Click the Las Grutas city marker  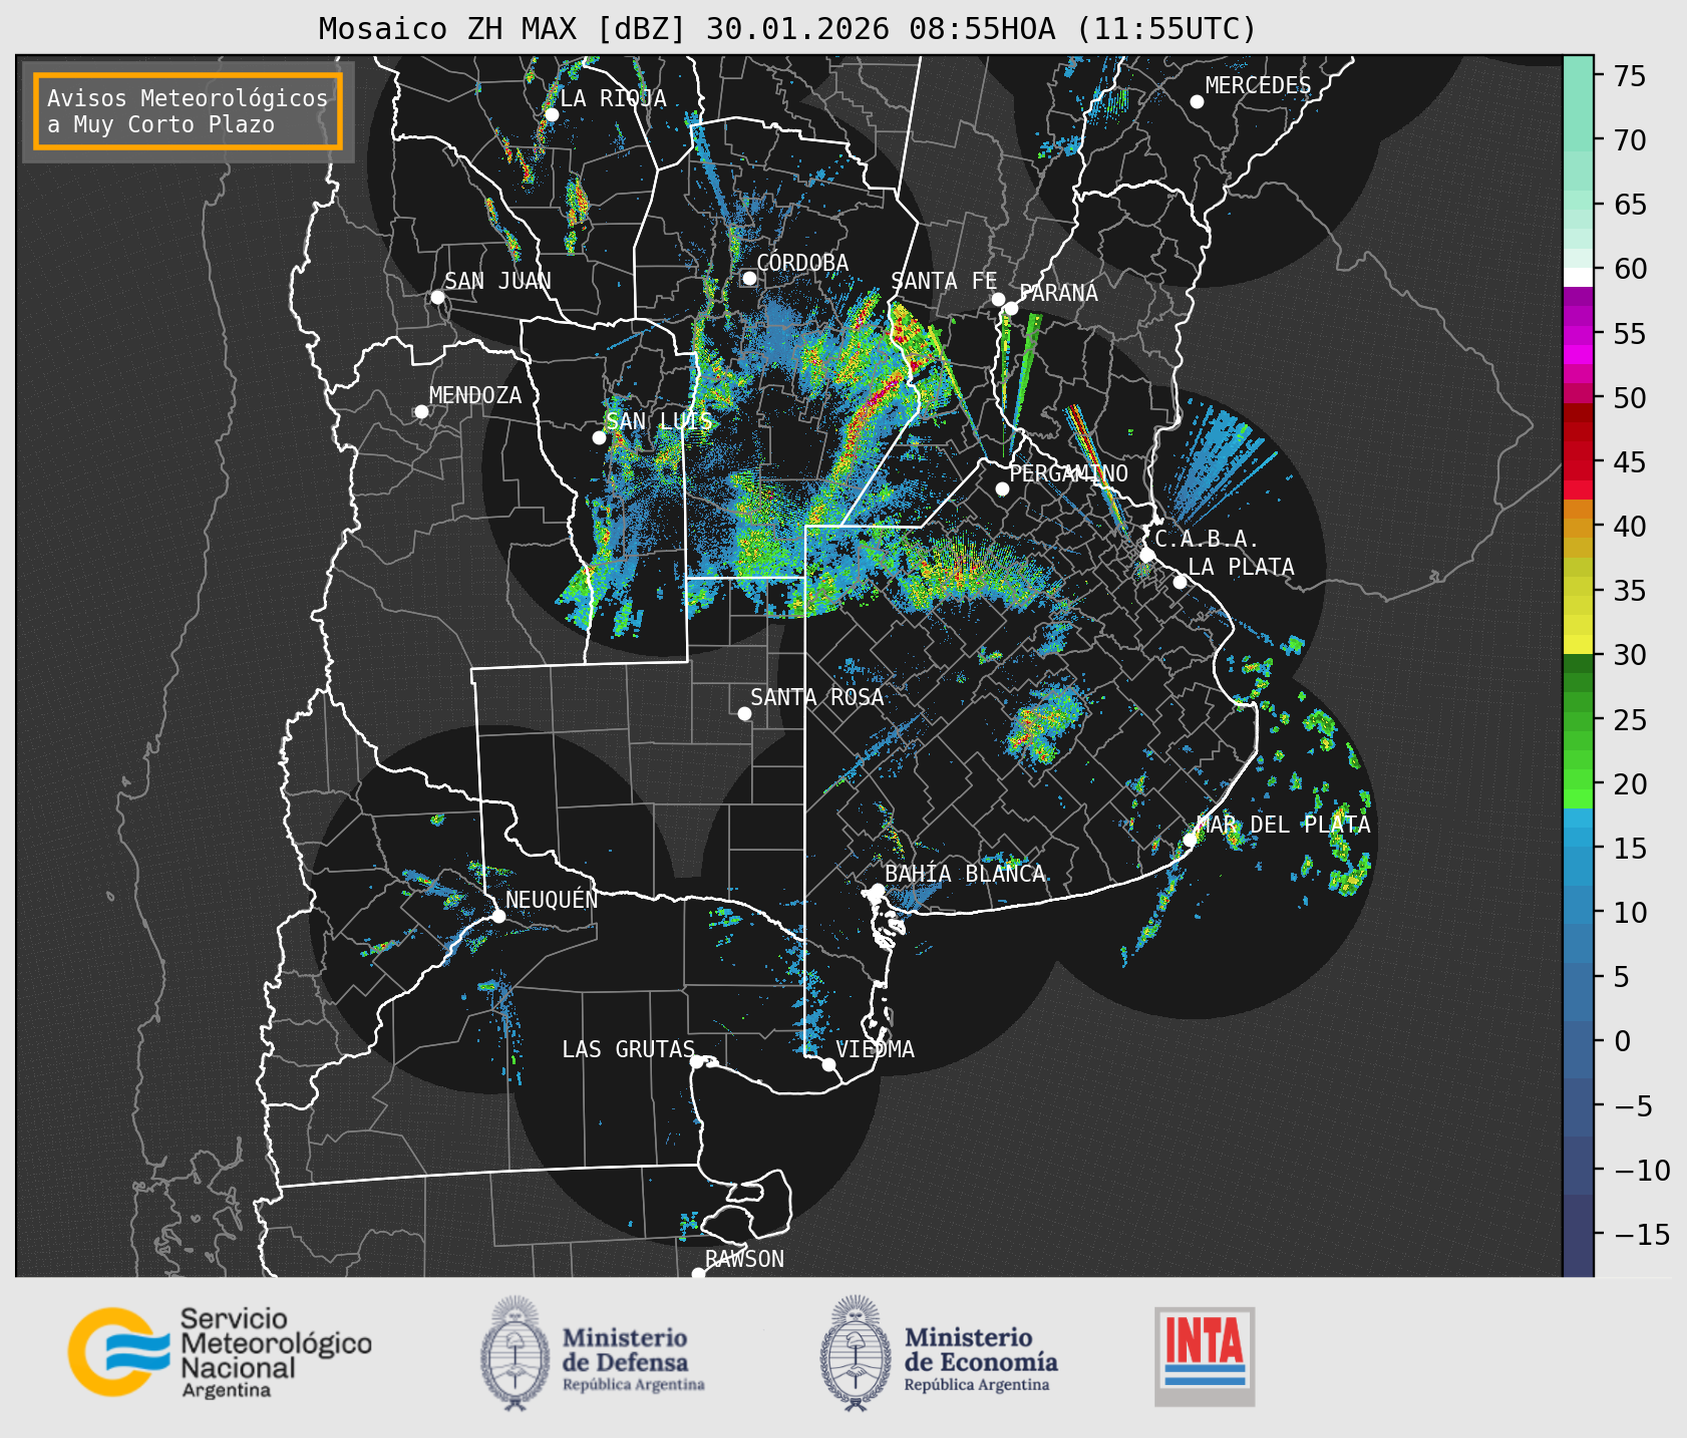697,1061
